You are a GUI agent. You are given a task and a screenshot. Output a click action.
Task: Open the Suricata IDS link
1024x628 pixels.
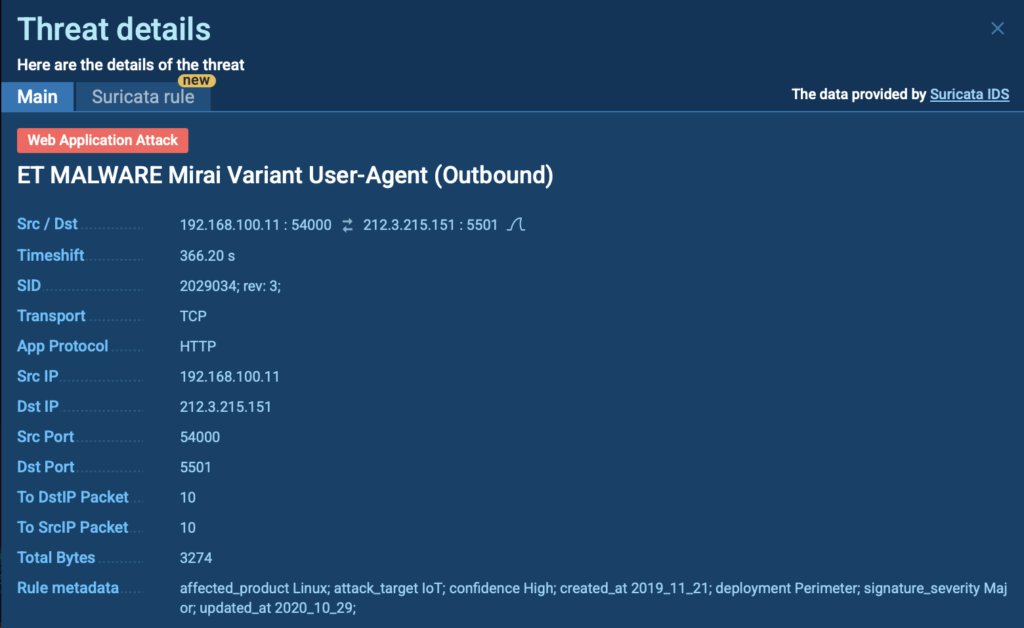pos(969,94)
